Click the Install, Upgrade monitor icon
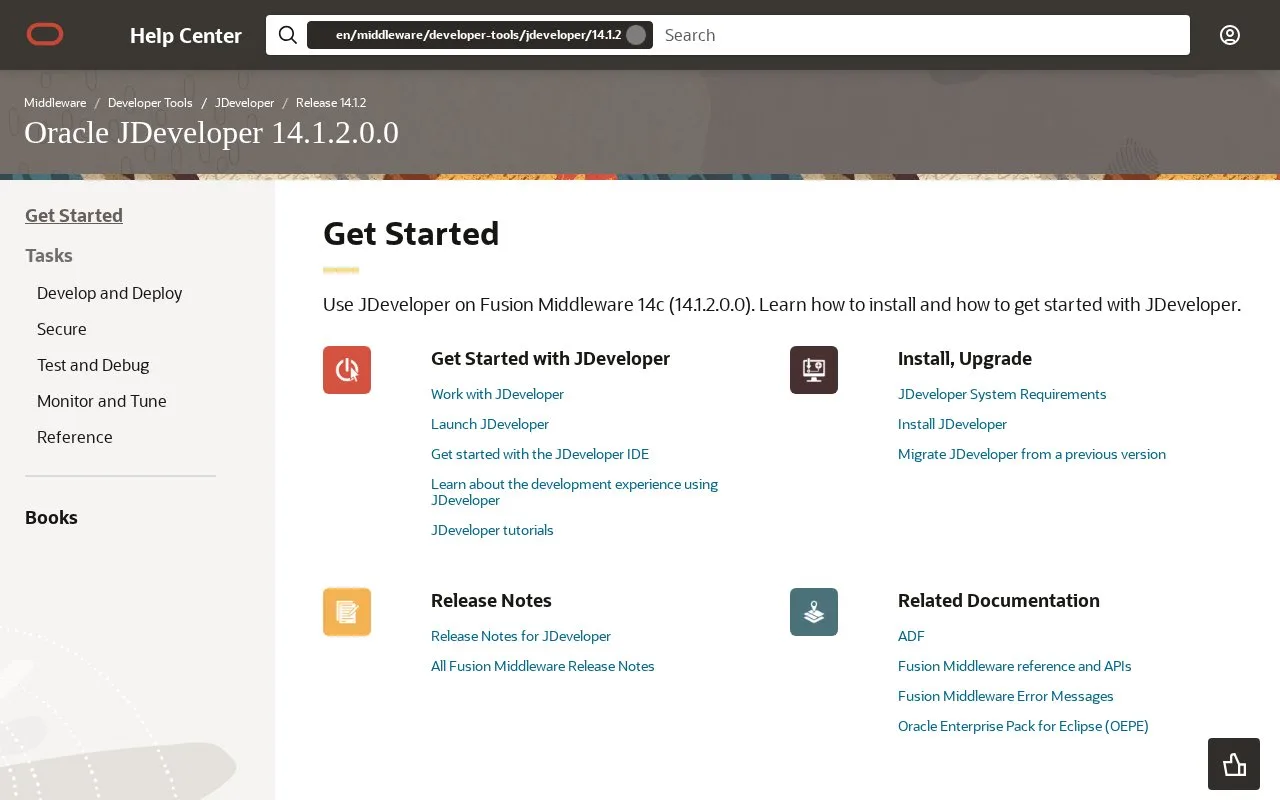 814,370
